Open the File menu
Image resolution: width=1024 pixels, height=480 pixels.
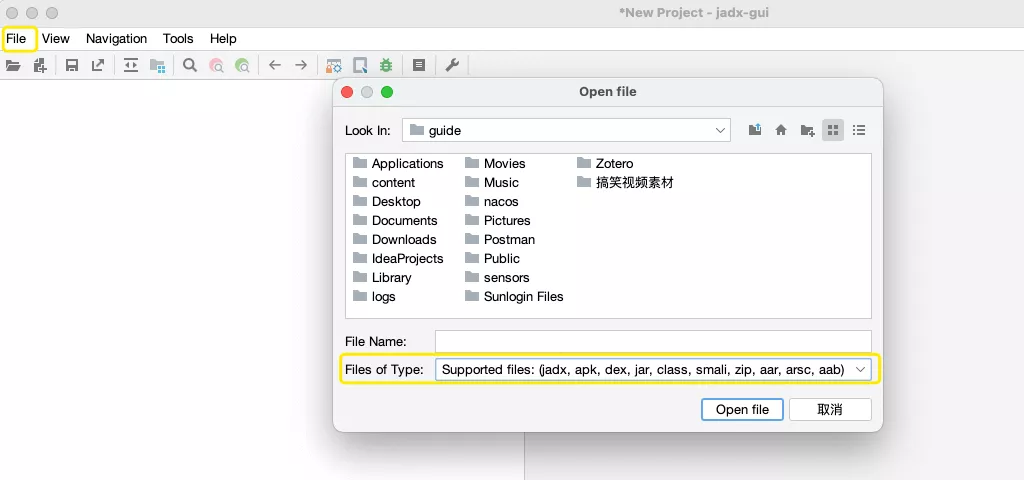(x=16, y=39)
